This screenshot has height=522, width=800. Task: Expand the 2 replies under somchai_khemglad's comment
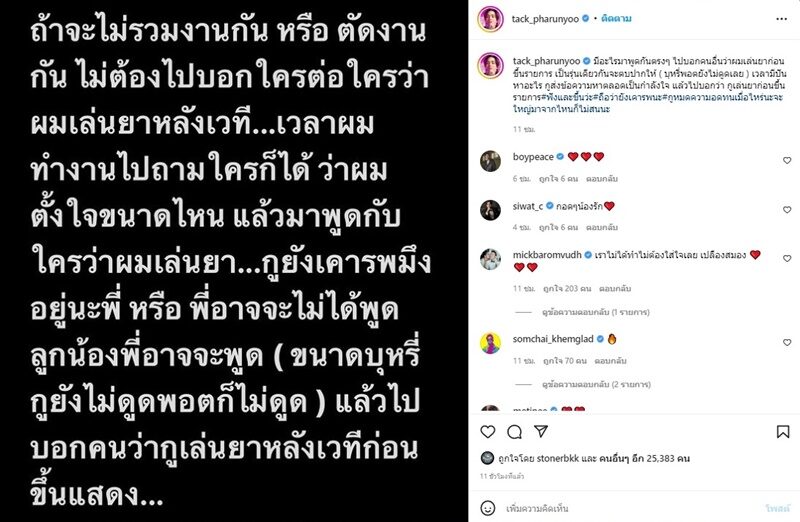pyautogui.click(x=596, y=384)
